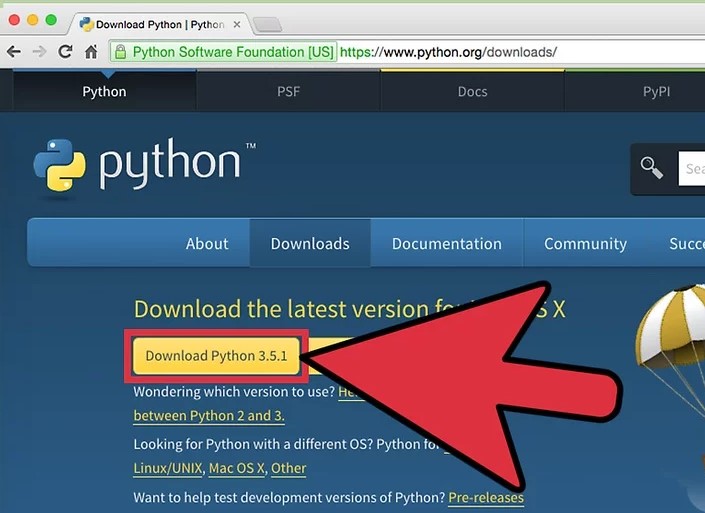Screen dimensions: 705x513
Task: Select the Python top navigation tab
Action: 104,91
